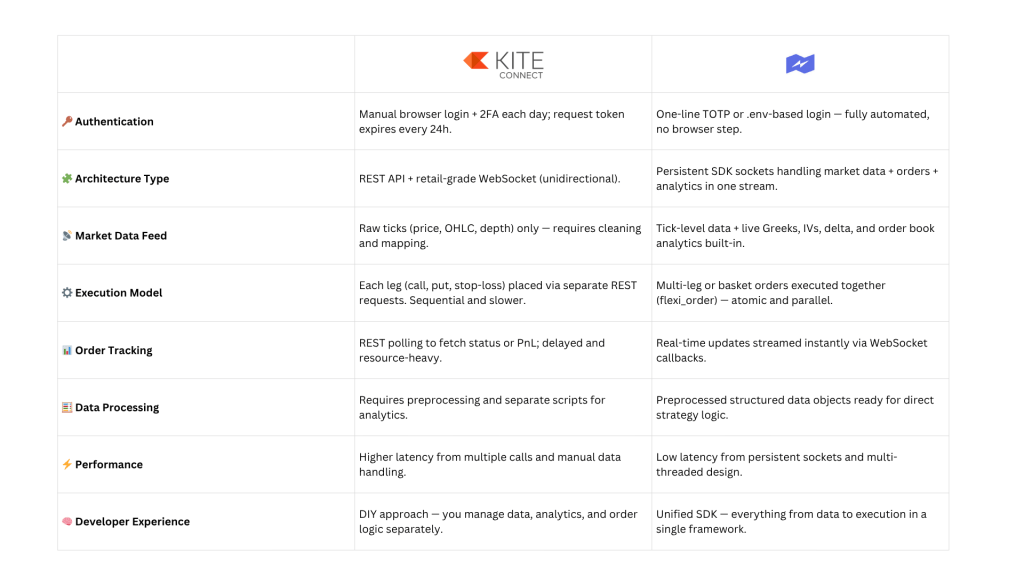
Task: Click the key icon beside Authentication
Action: pyautogui.click(x=67, y=122)
